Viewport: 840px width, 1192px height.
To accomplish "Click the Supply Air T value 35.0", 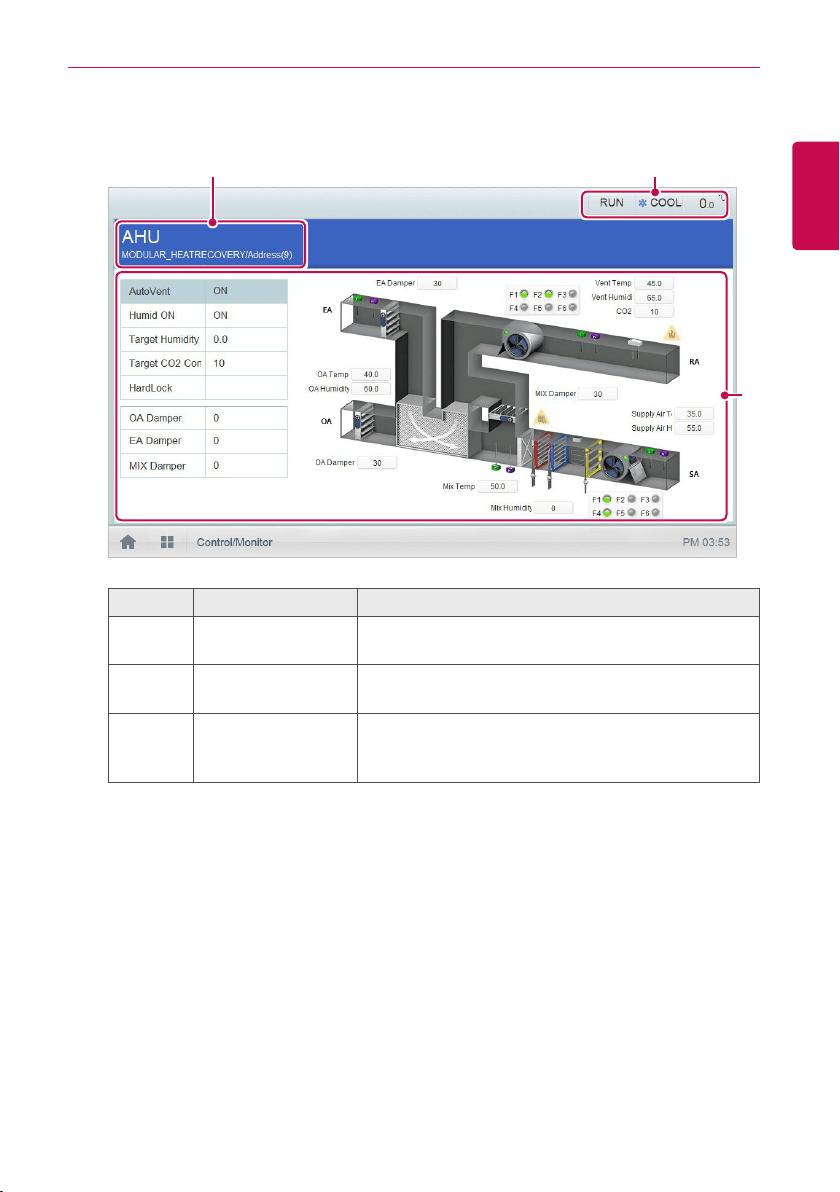I will tap(694, 414).
